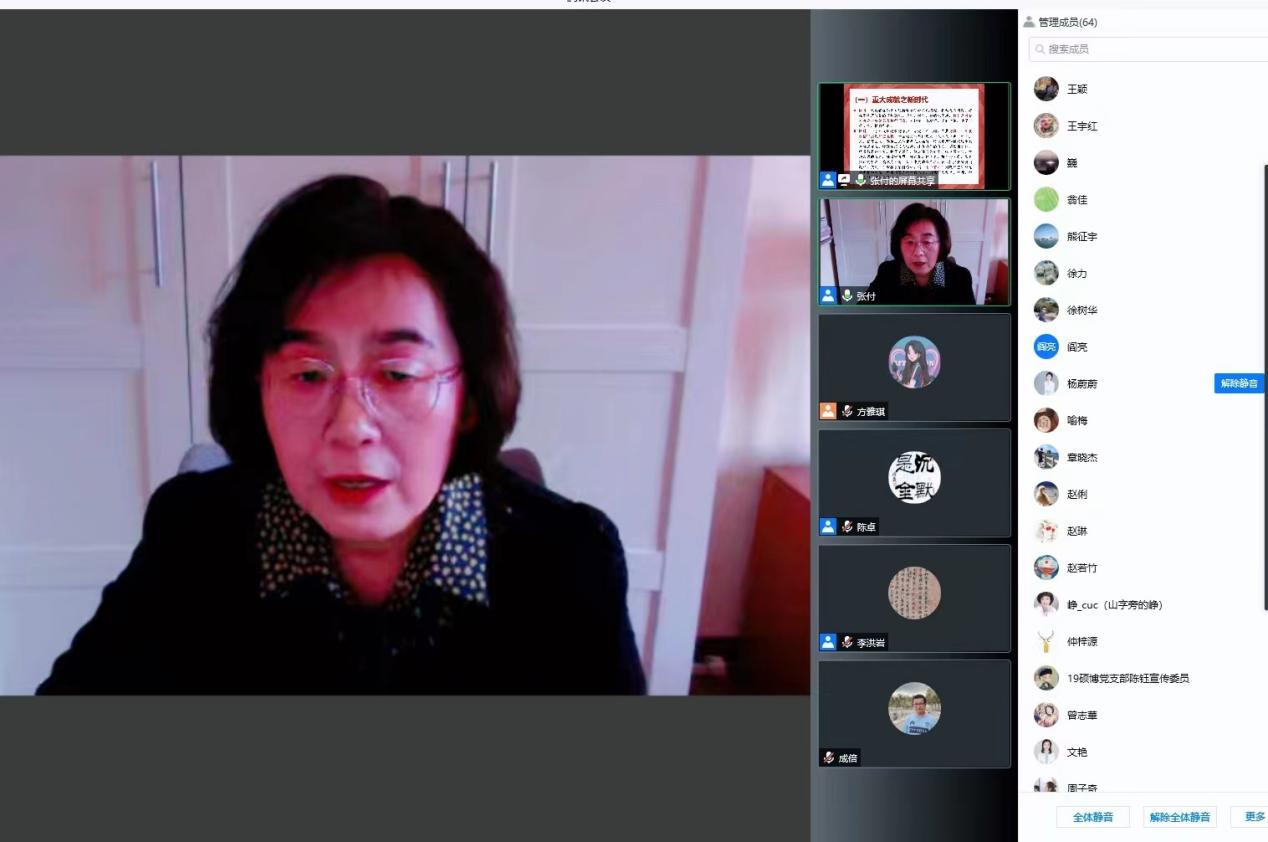Click the muted microphone icon beside 方雅琪
The height and width of the screenshot is (842, 1268).
(847, 411)
